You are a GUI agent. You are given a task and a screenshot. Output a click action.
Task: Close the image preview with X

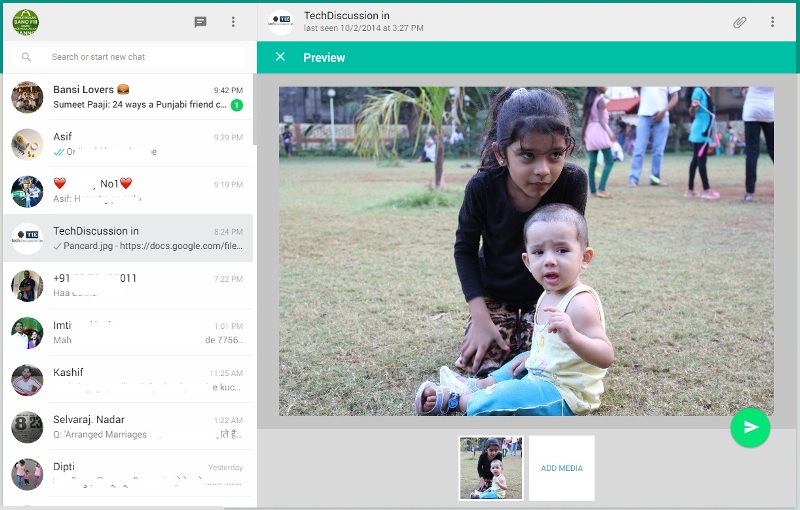[x=280, y=57]
